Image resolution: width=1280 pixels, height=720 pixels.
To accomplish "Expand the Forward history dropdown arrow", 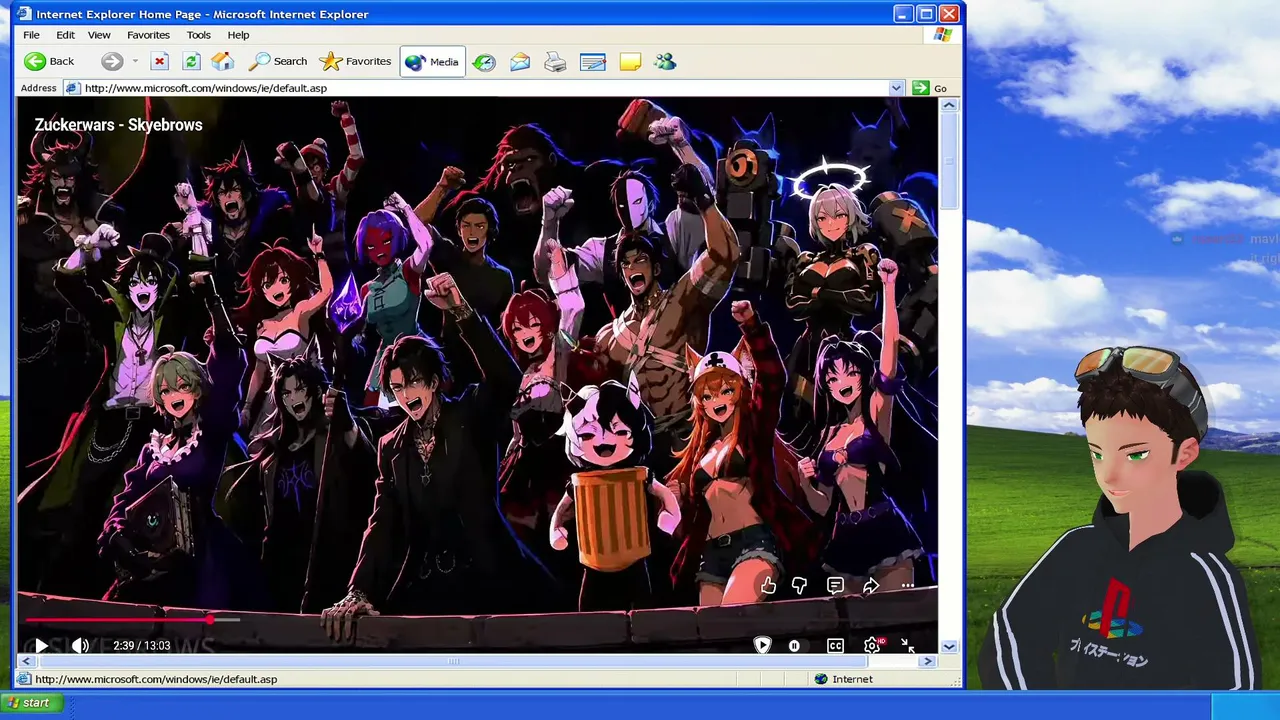I will click(x=135, y=62).
